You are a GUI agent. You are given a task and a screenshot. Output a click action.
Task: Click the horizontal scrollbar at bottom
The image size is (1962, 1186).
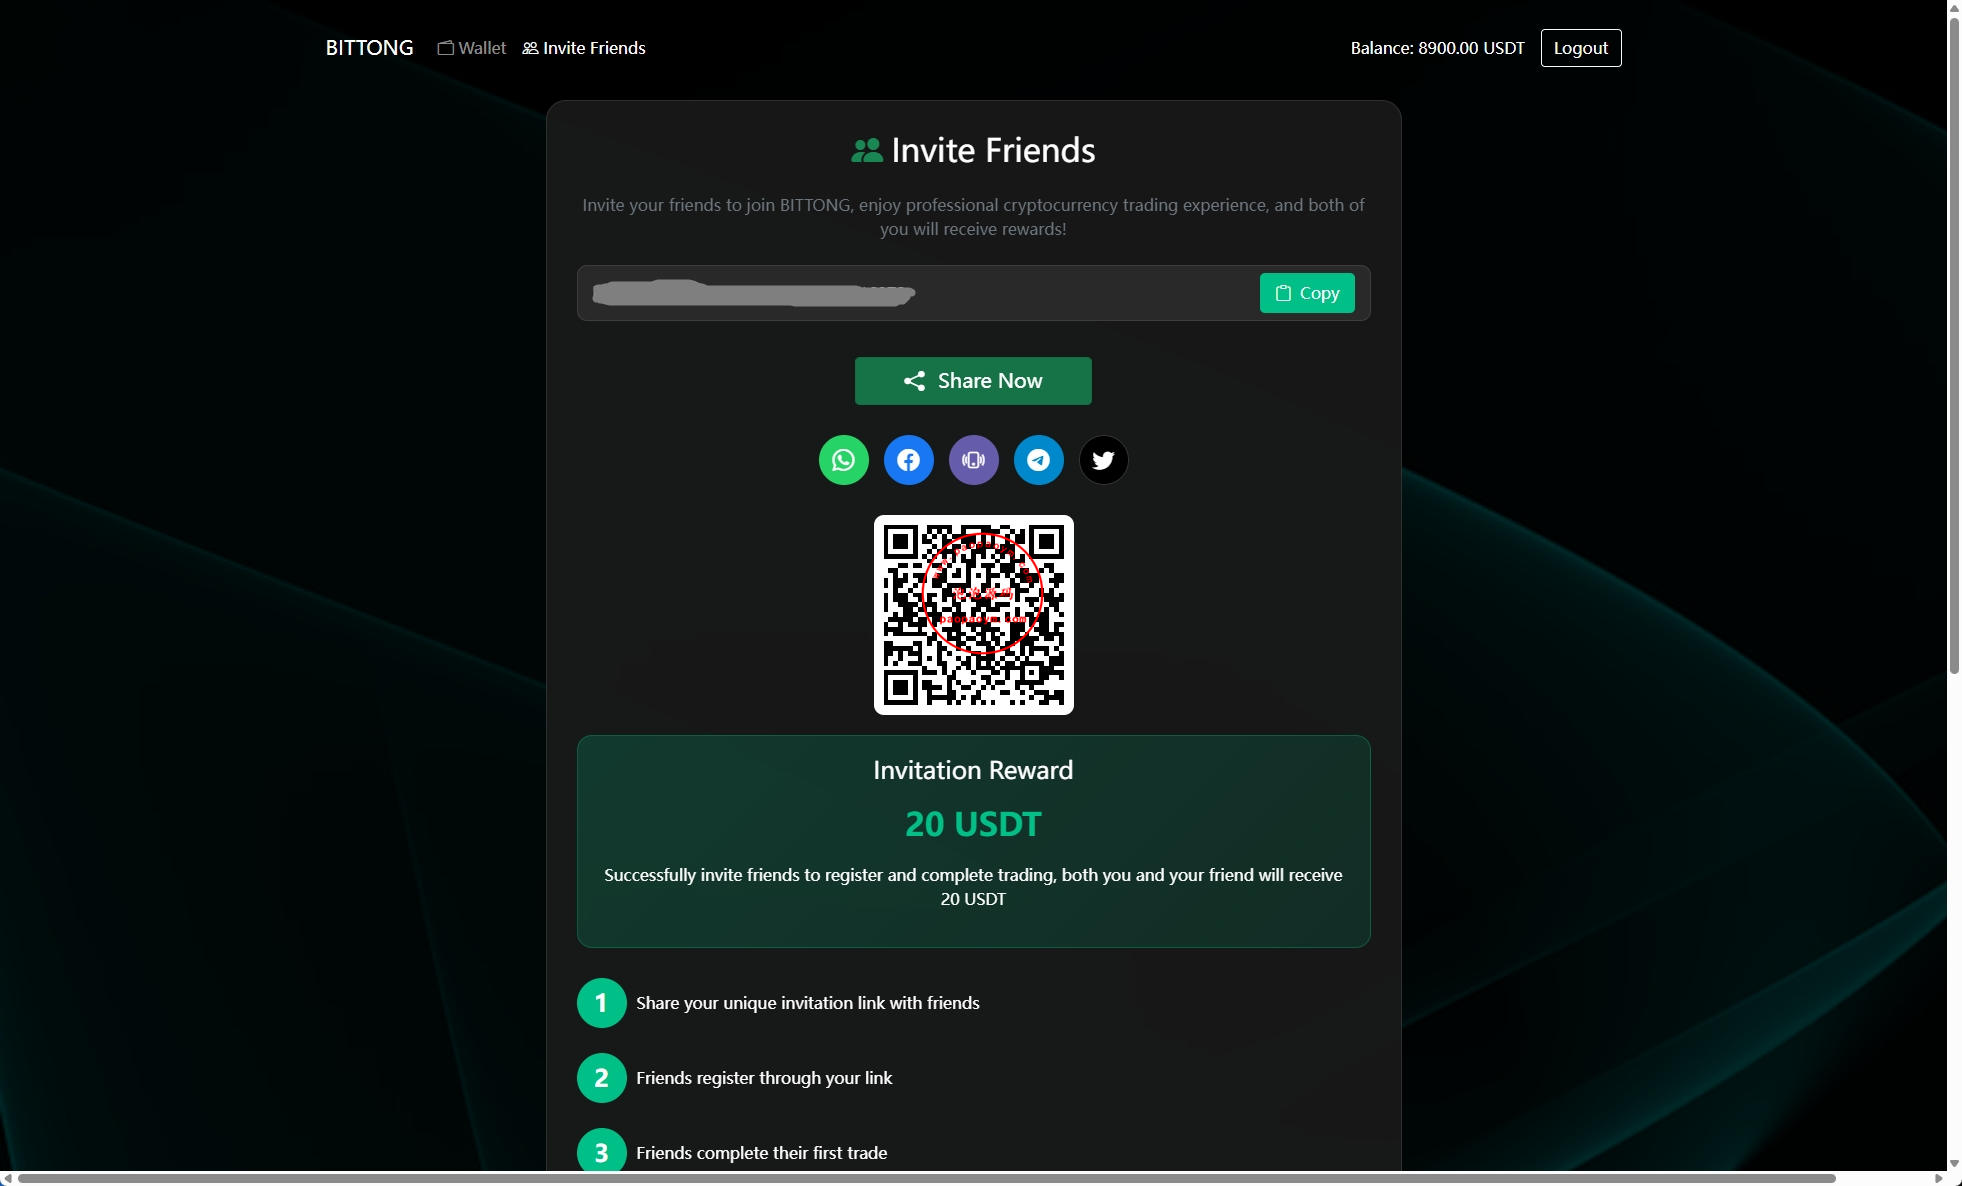point(925,1178)
